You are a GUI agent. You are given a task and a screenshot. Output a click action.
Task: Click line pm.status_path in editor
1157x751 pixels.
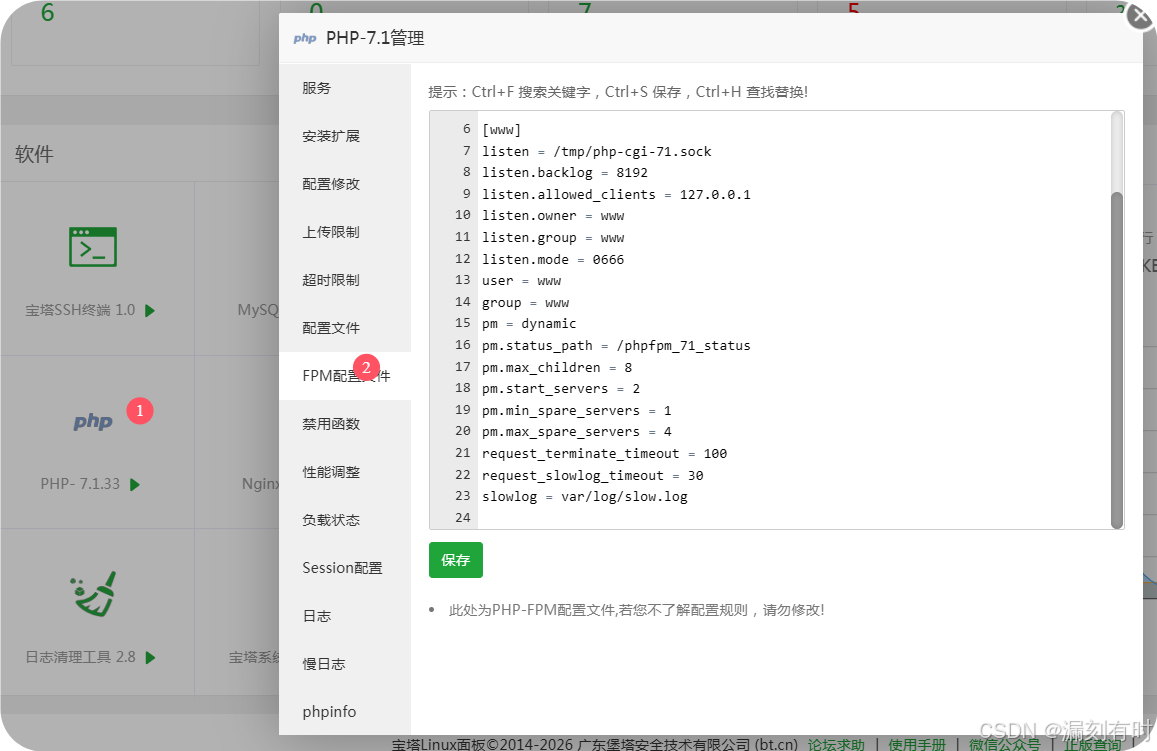[x=616, y=345]
